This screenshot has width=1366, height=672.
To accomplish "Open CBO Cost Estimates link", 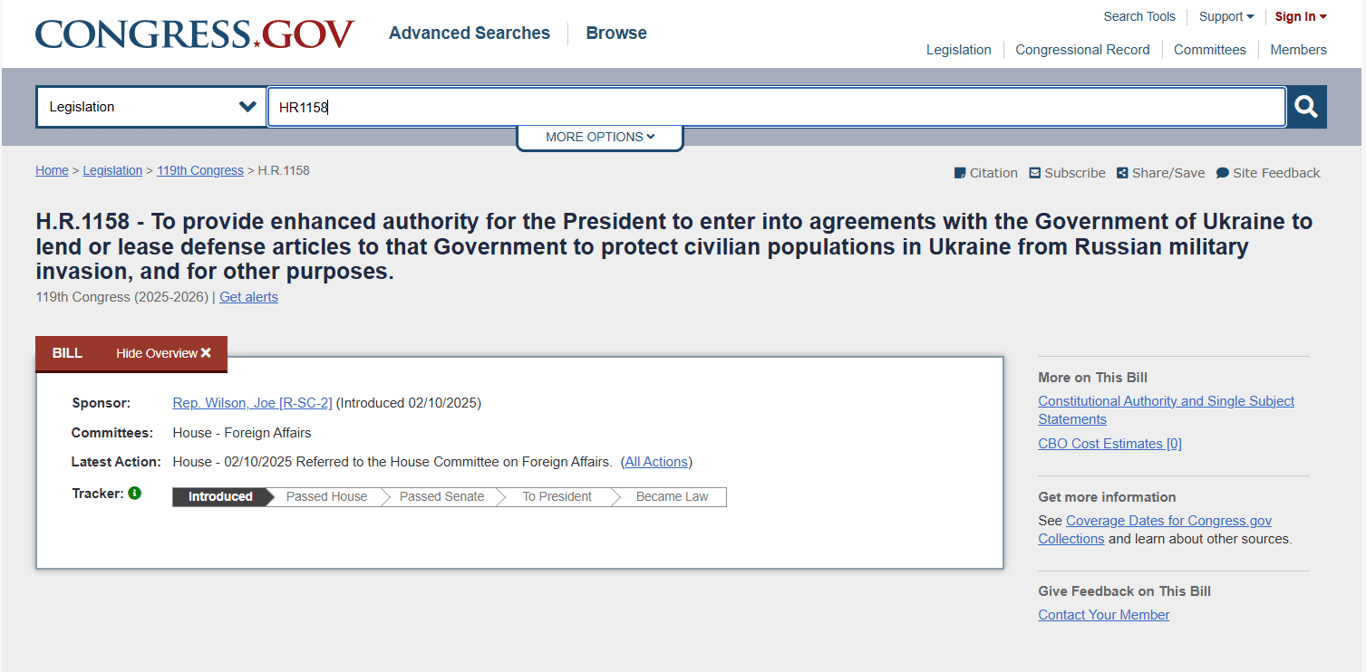I will [1109, 444].
